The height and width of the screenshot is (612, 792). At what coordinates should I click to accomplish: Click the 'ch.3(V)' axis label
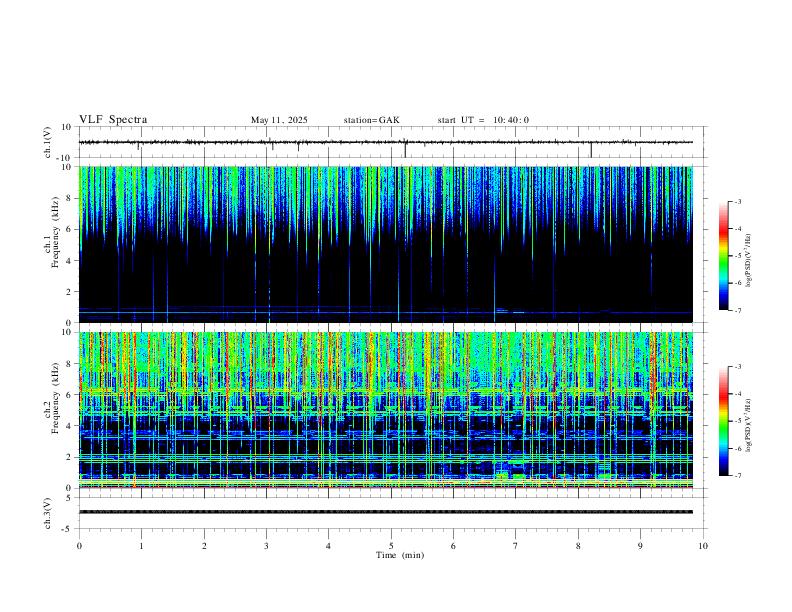pos(48,513)
